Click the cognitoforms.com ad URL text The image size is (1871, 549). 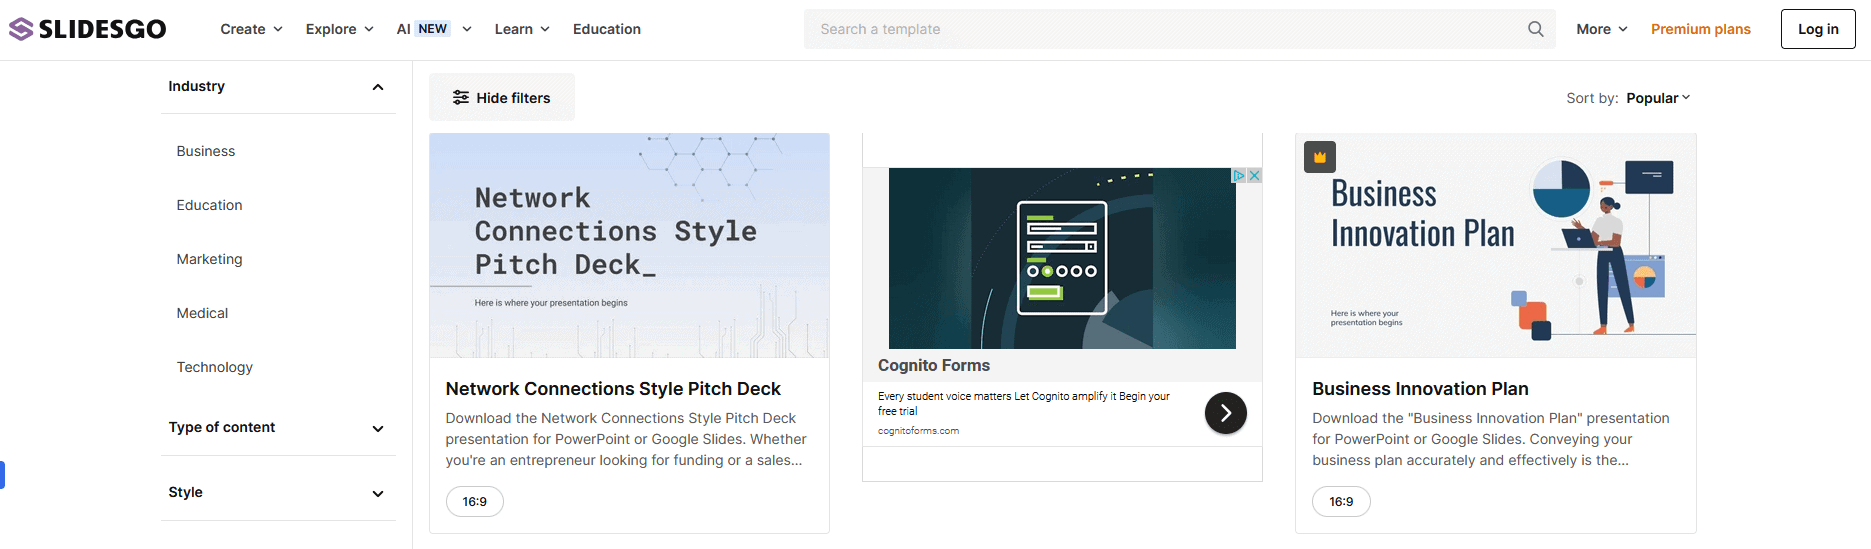918,431
